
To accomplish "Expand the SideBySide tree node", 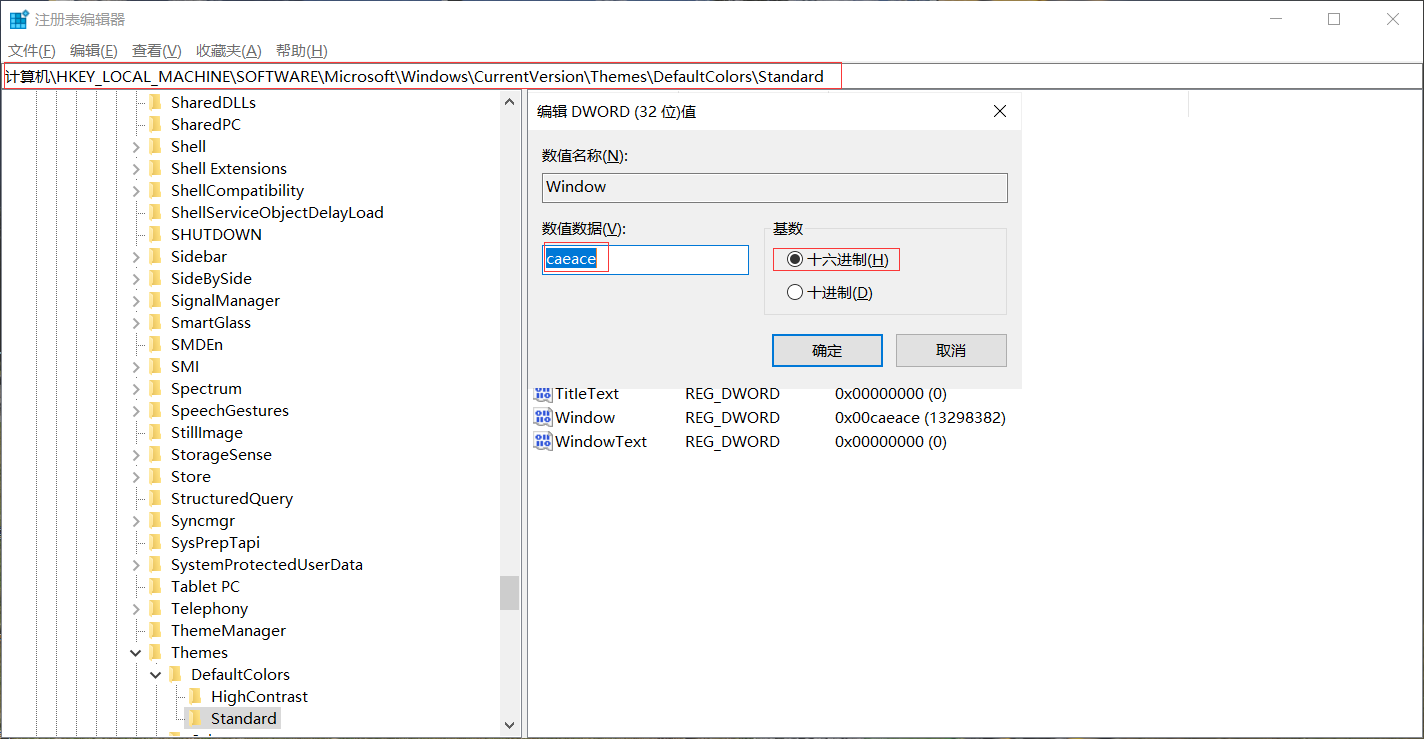I will point(136,278).
